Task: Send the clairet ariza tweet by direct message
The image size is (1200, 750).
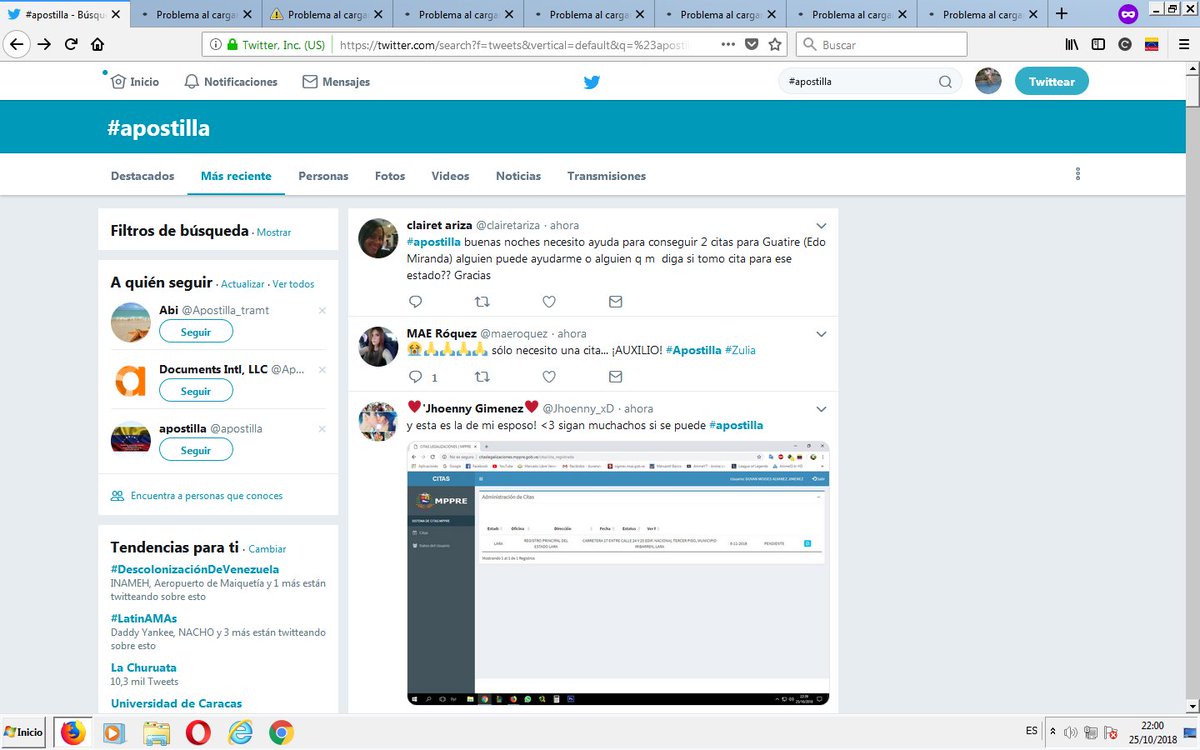Action: click(615, 301)
